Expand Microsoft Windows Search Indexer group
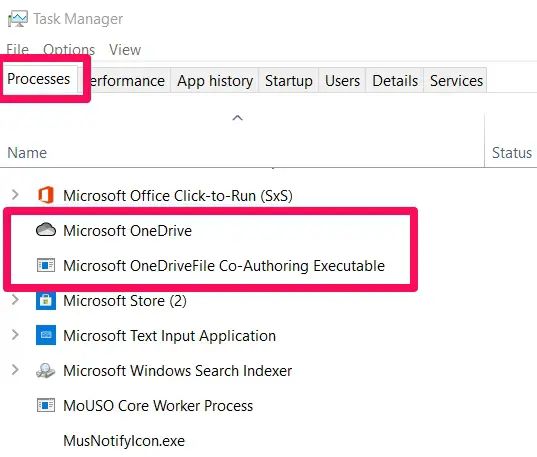 pos(15,370)
